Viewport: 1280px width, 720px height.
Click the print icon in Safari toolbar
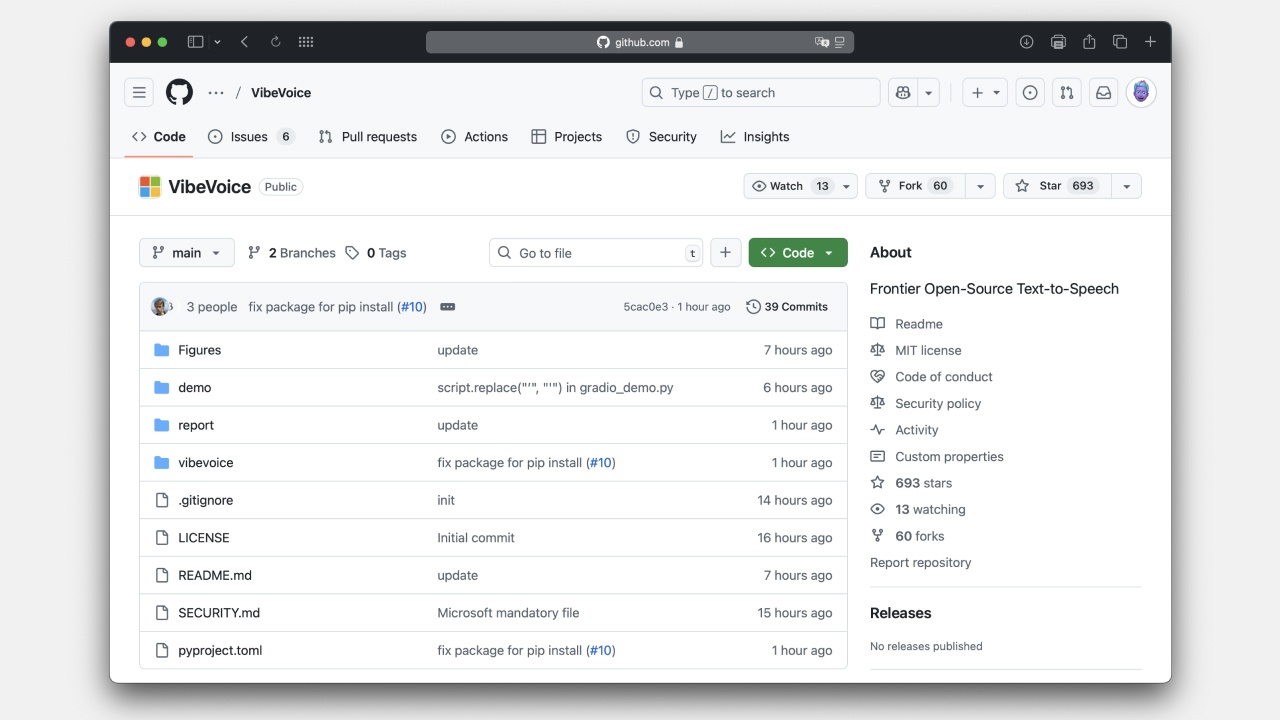point(1058,42)
